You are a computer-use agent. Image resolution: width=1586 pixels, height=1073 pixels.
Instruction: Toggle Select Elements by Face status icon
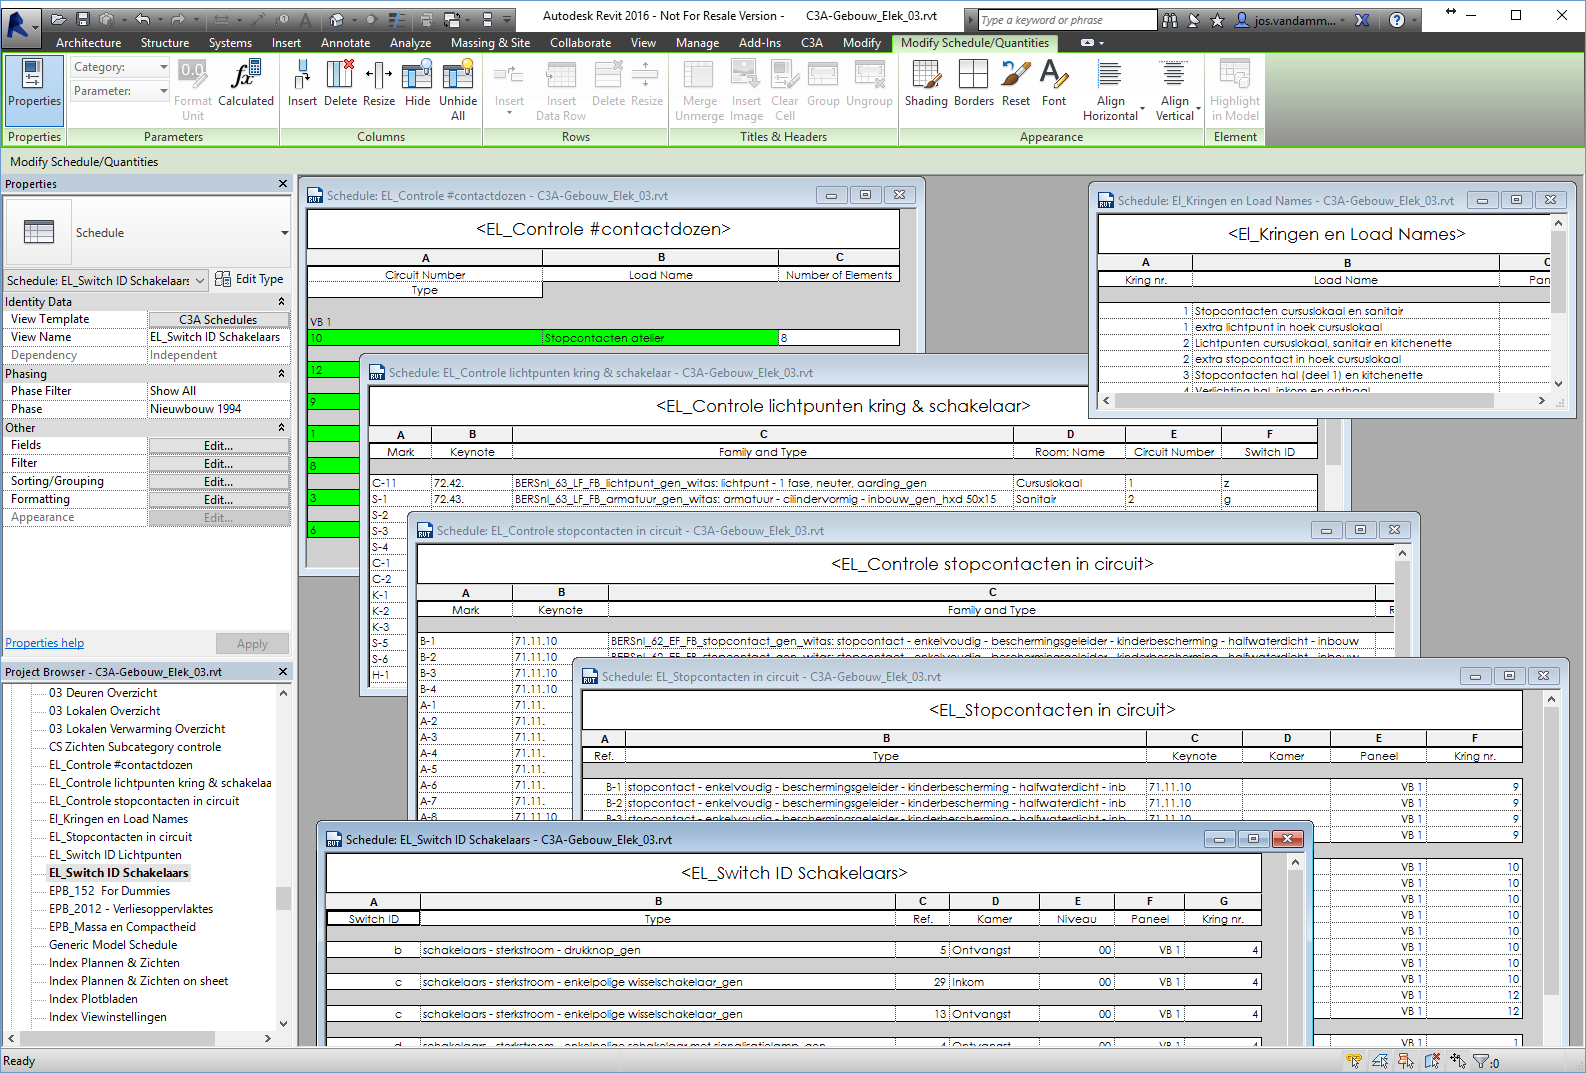point(1432,1061)
